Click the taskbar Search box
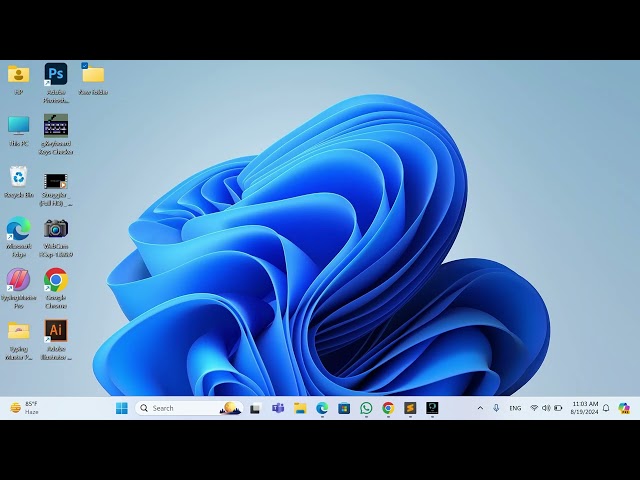 (x=185, y=408)
